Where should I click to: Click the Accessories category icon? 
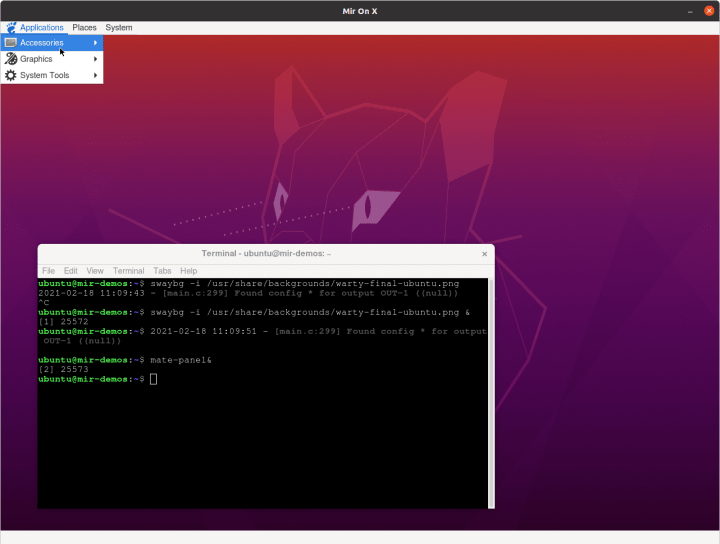tap(11, 43)
